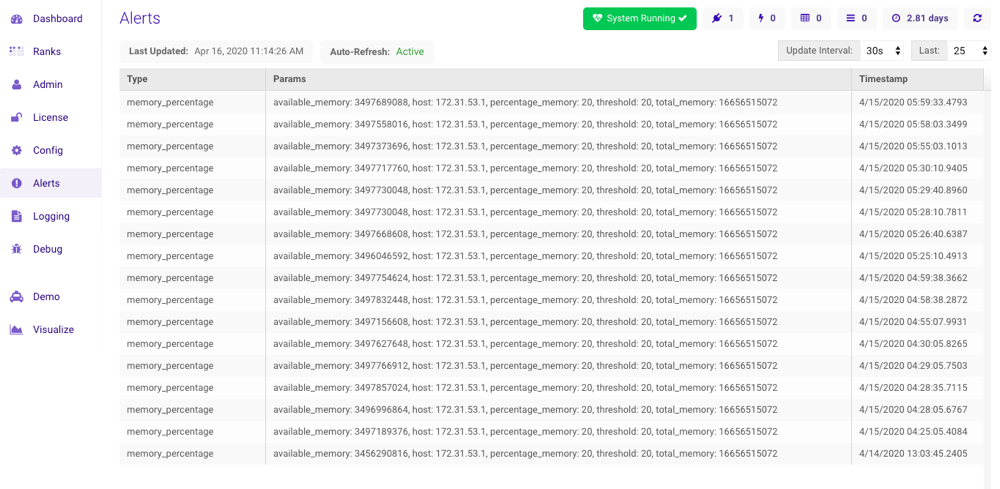Select timestamp 4/15/2020 04:58:38.2872
The height and width of the screenshot is (489, 1000).
(x=913, y=300)
